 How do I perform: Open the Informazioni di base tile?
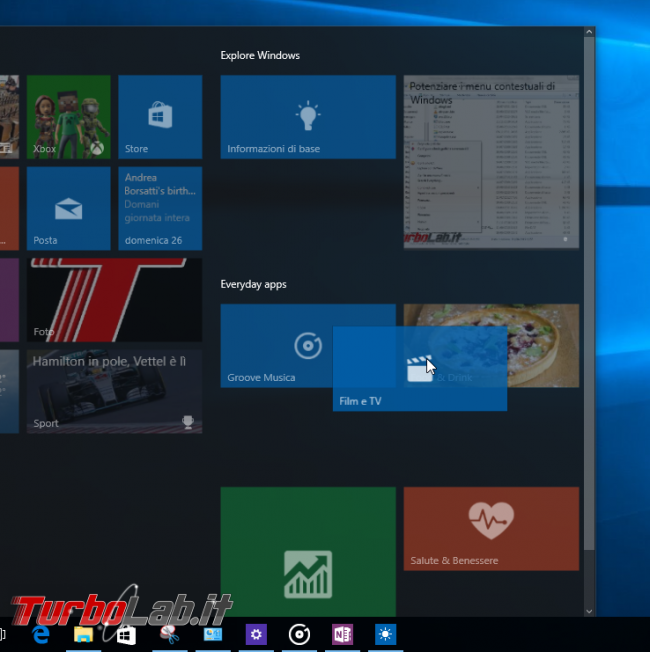[x=308, y=117]
